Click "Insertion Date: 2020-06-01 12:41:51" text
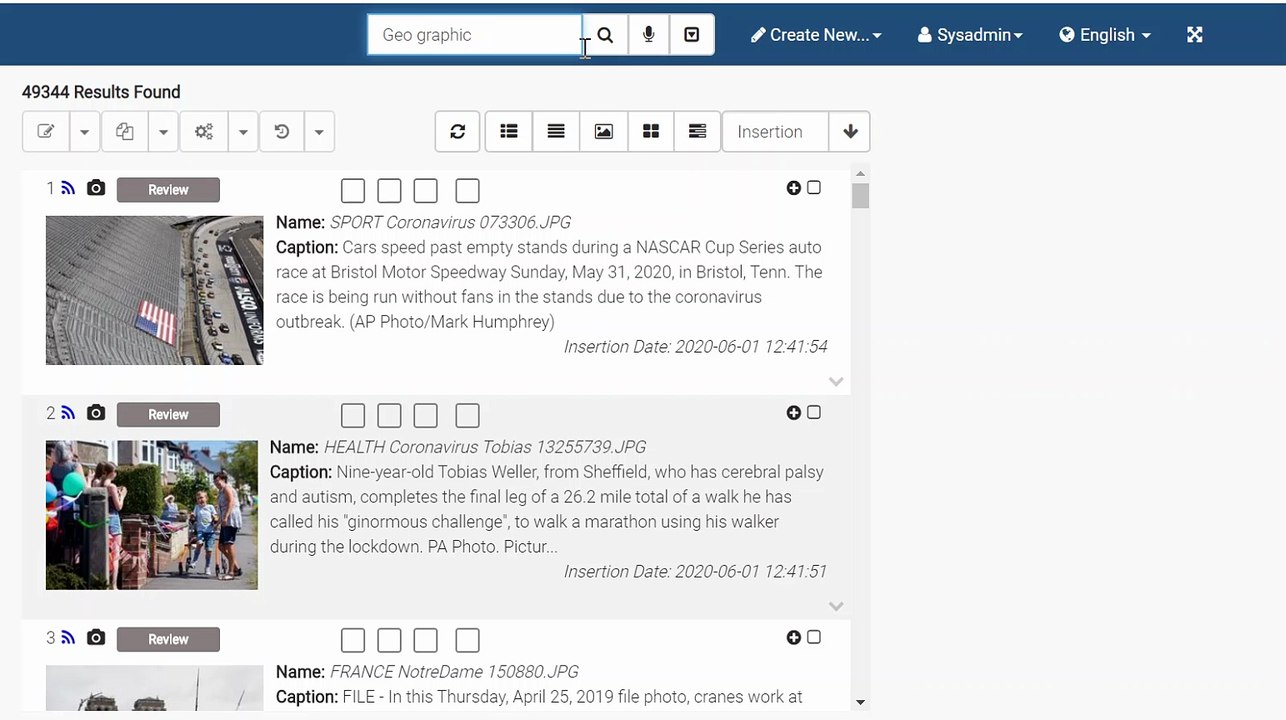1286x720 pixels. (696, 572)
